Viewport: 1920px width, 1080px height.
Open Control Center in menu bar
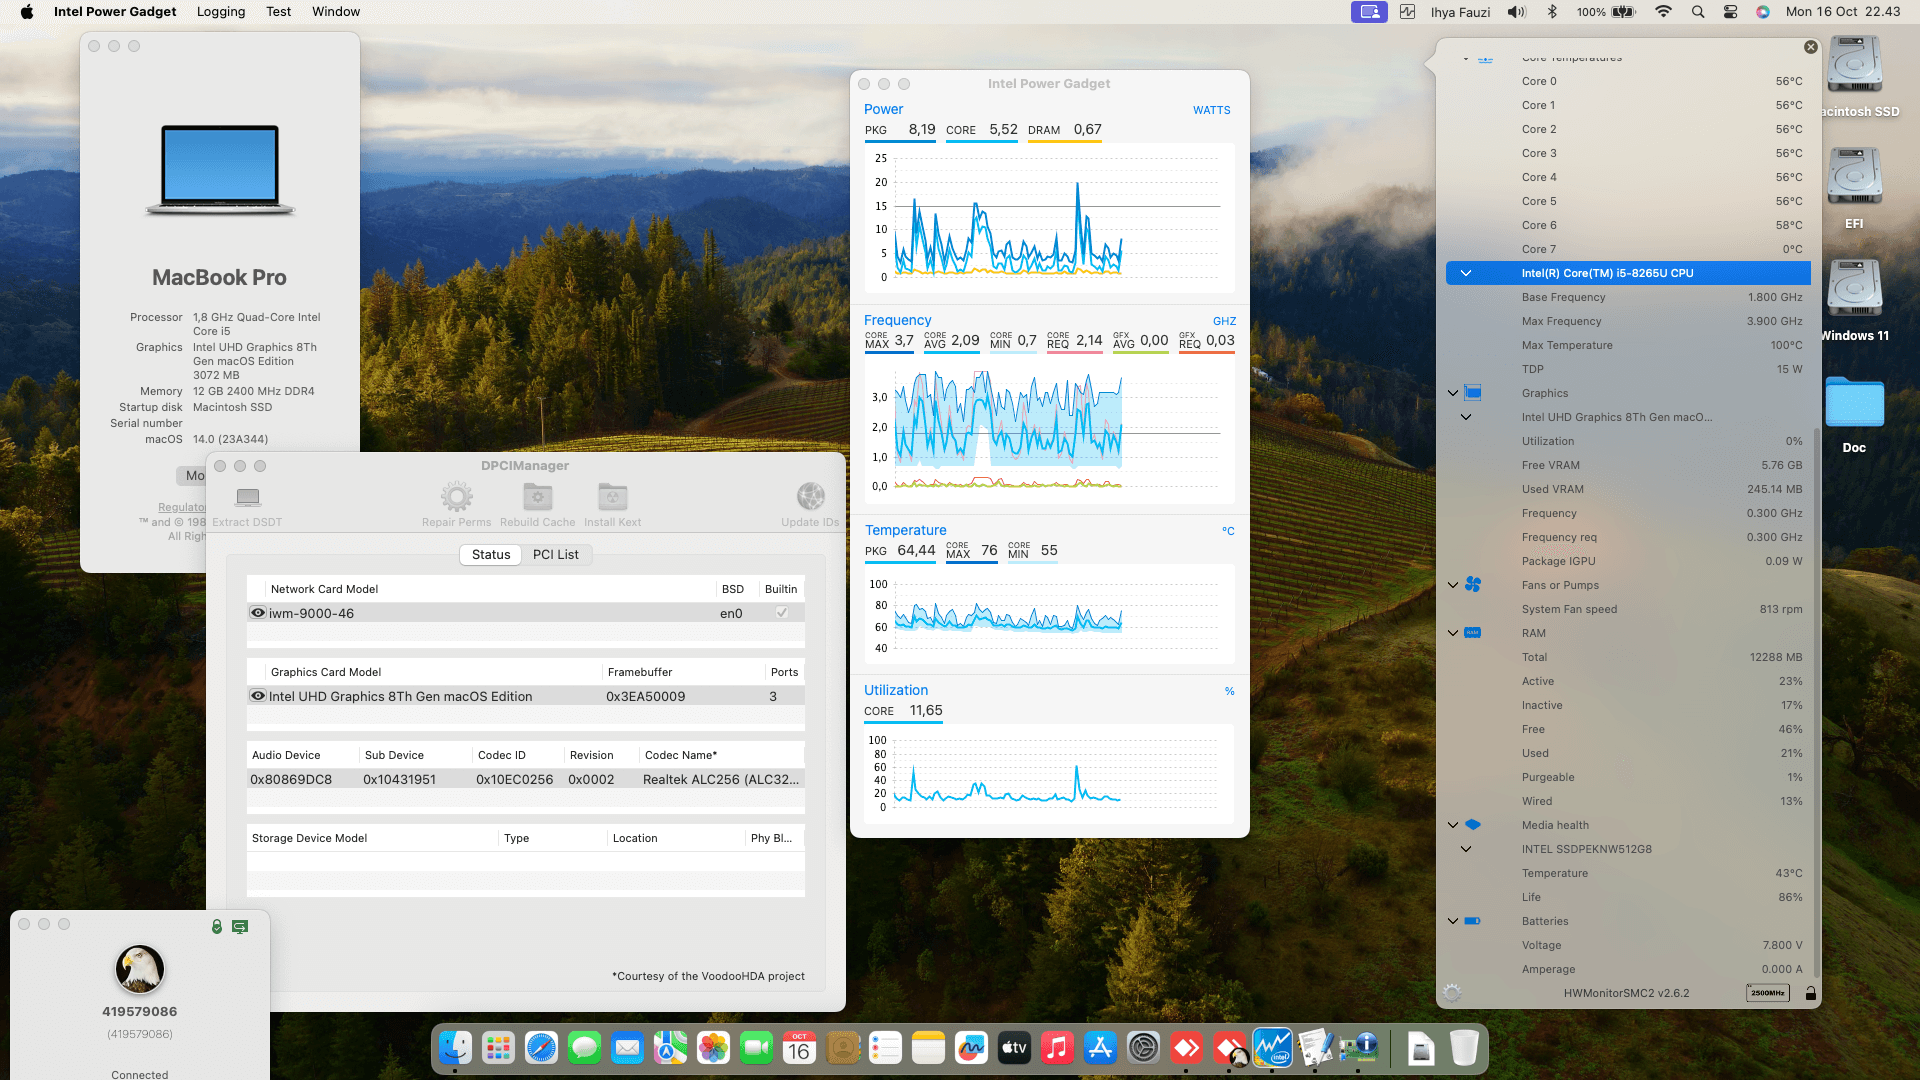point(1730,12)
